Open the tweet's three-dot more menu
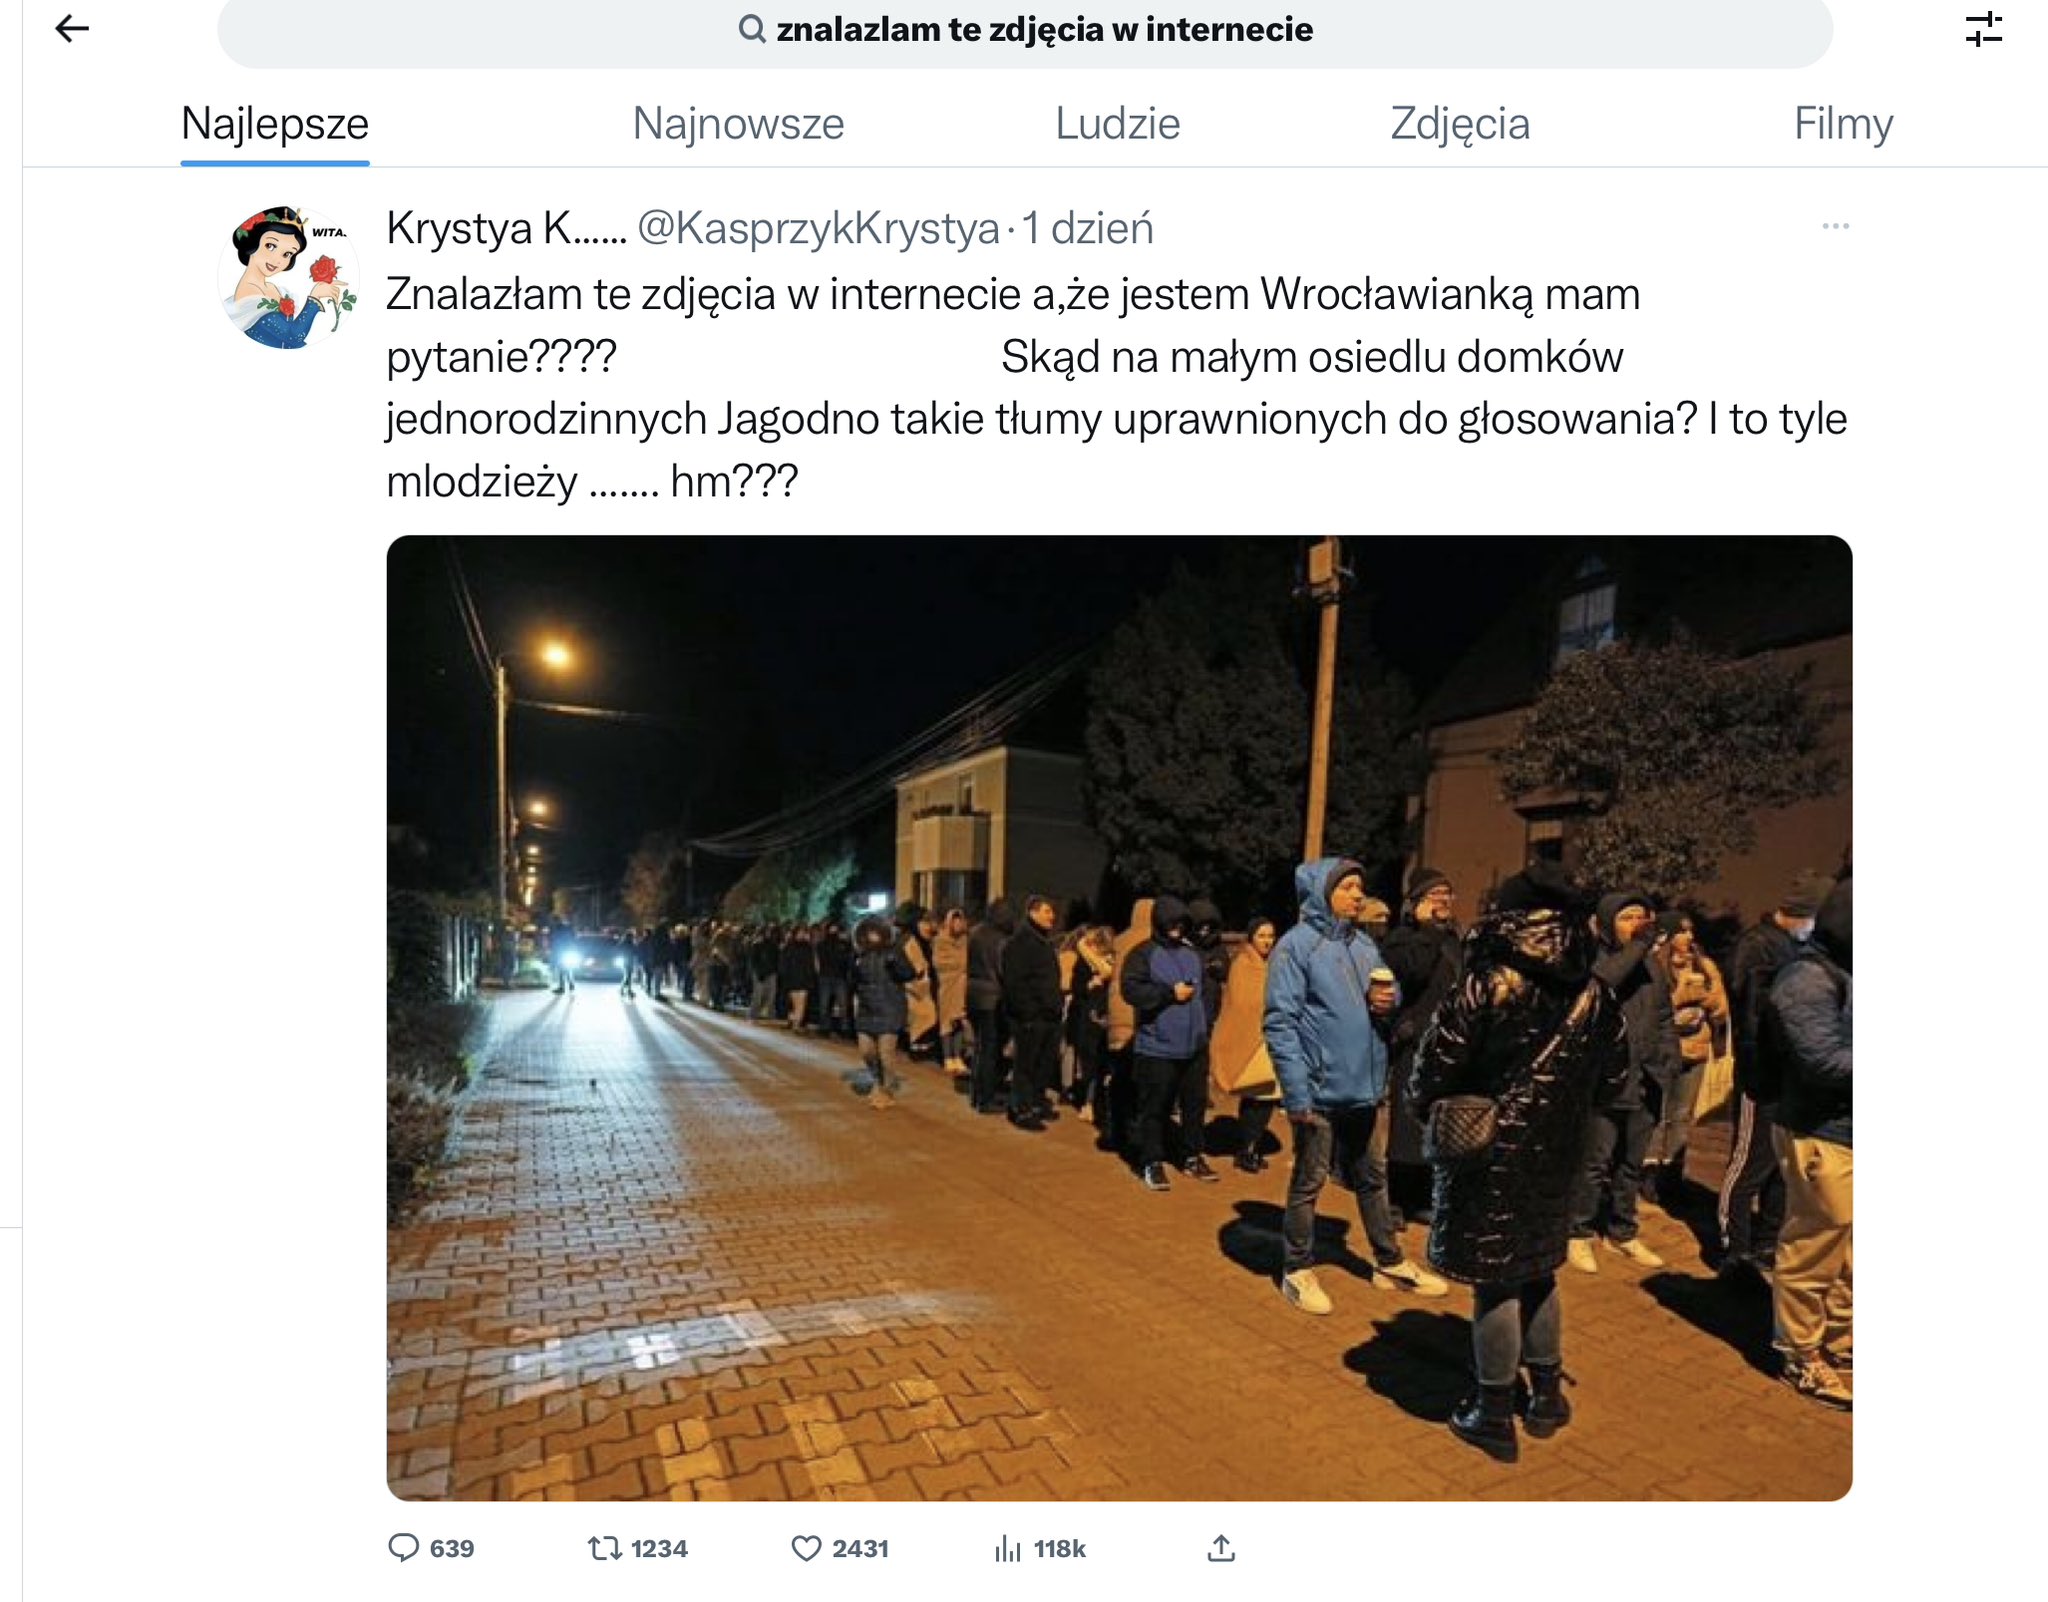Image resolution: width=2048 pixels, height=1602 pixels. click(1835, 227)
